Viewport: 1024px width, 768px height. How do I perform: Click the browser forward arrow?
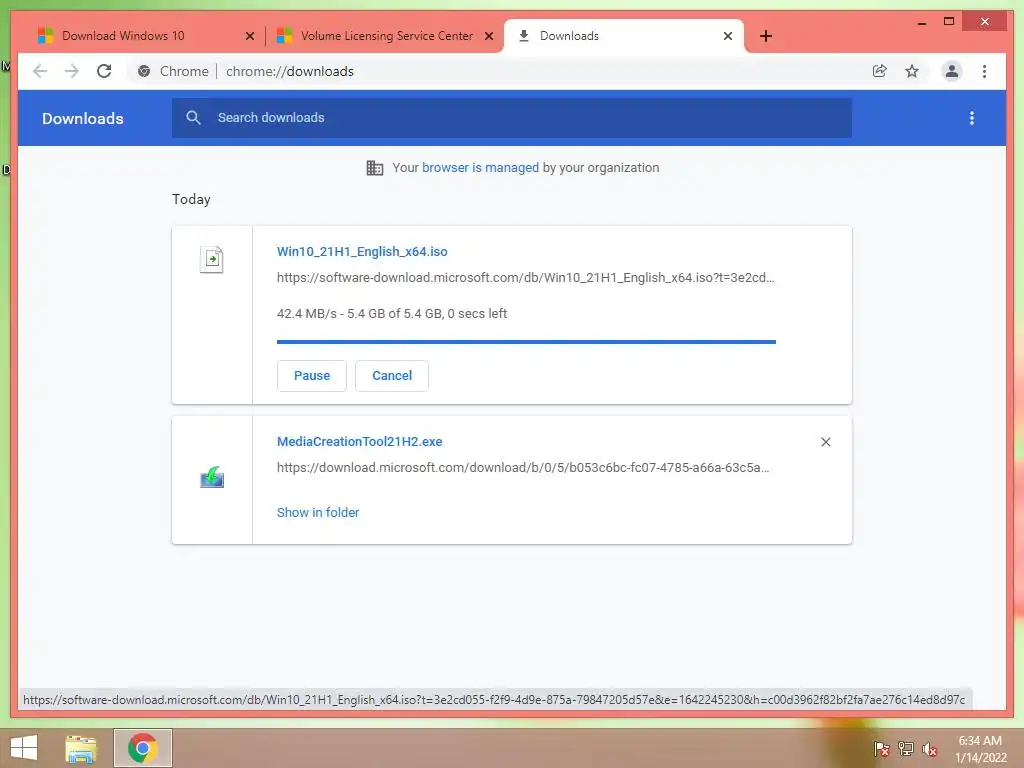[72, 71]
